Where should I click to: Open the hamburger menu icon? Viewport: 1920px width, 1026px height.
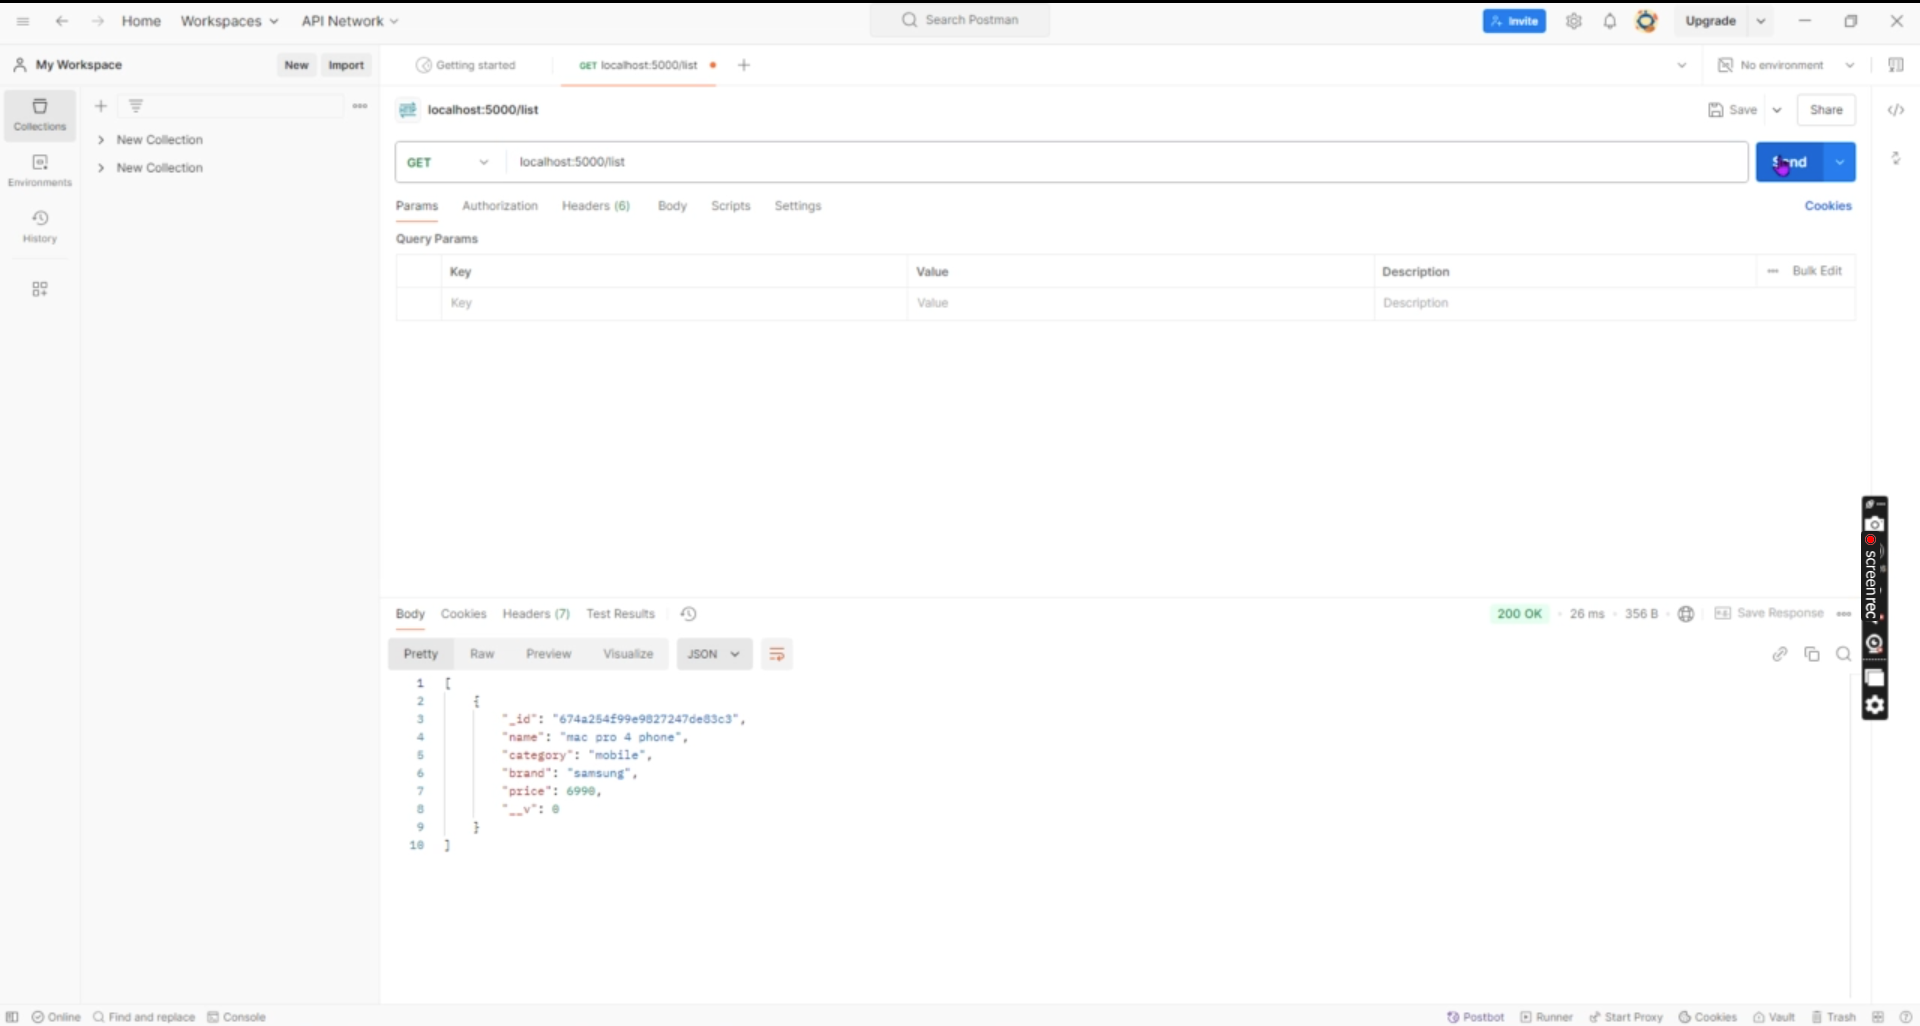[23, 21]
